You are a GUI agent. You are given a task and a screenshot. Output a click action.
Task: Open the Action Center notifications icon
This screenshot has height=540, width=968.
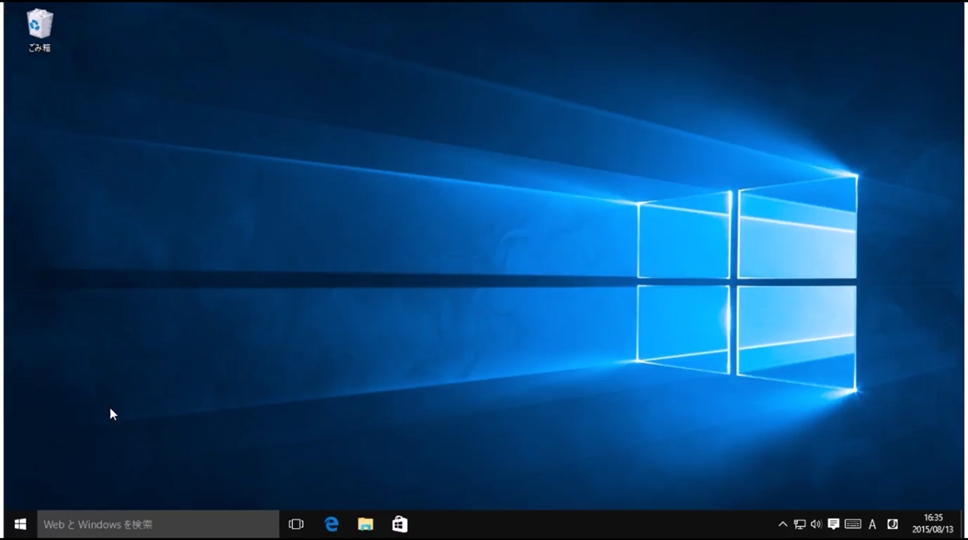pos(833,524)
